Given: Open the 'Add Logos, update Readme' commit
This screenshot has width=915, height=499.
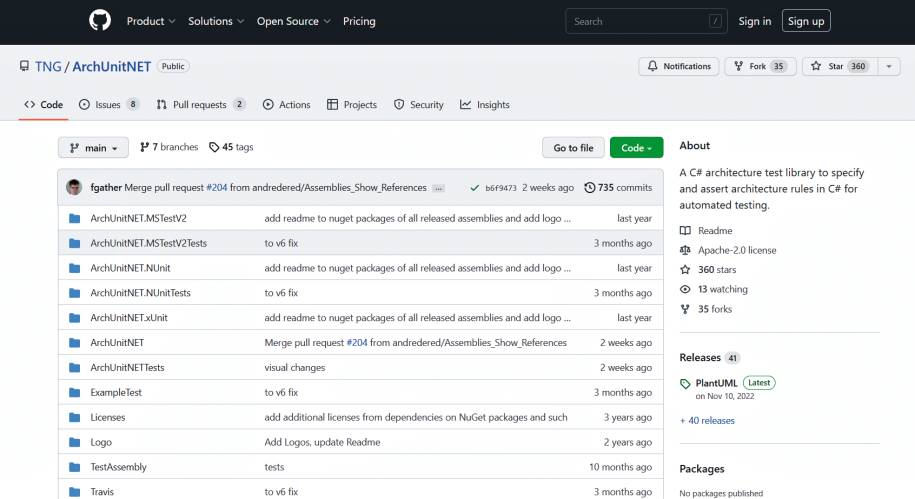Looking at the screenshot, I should 322,442.
